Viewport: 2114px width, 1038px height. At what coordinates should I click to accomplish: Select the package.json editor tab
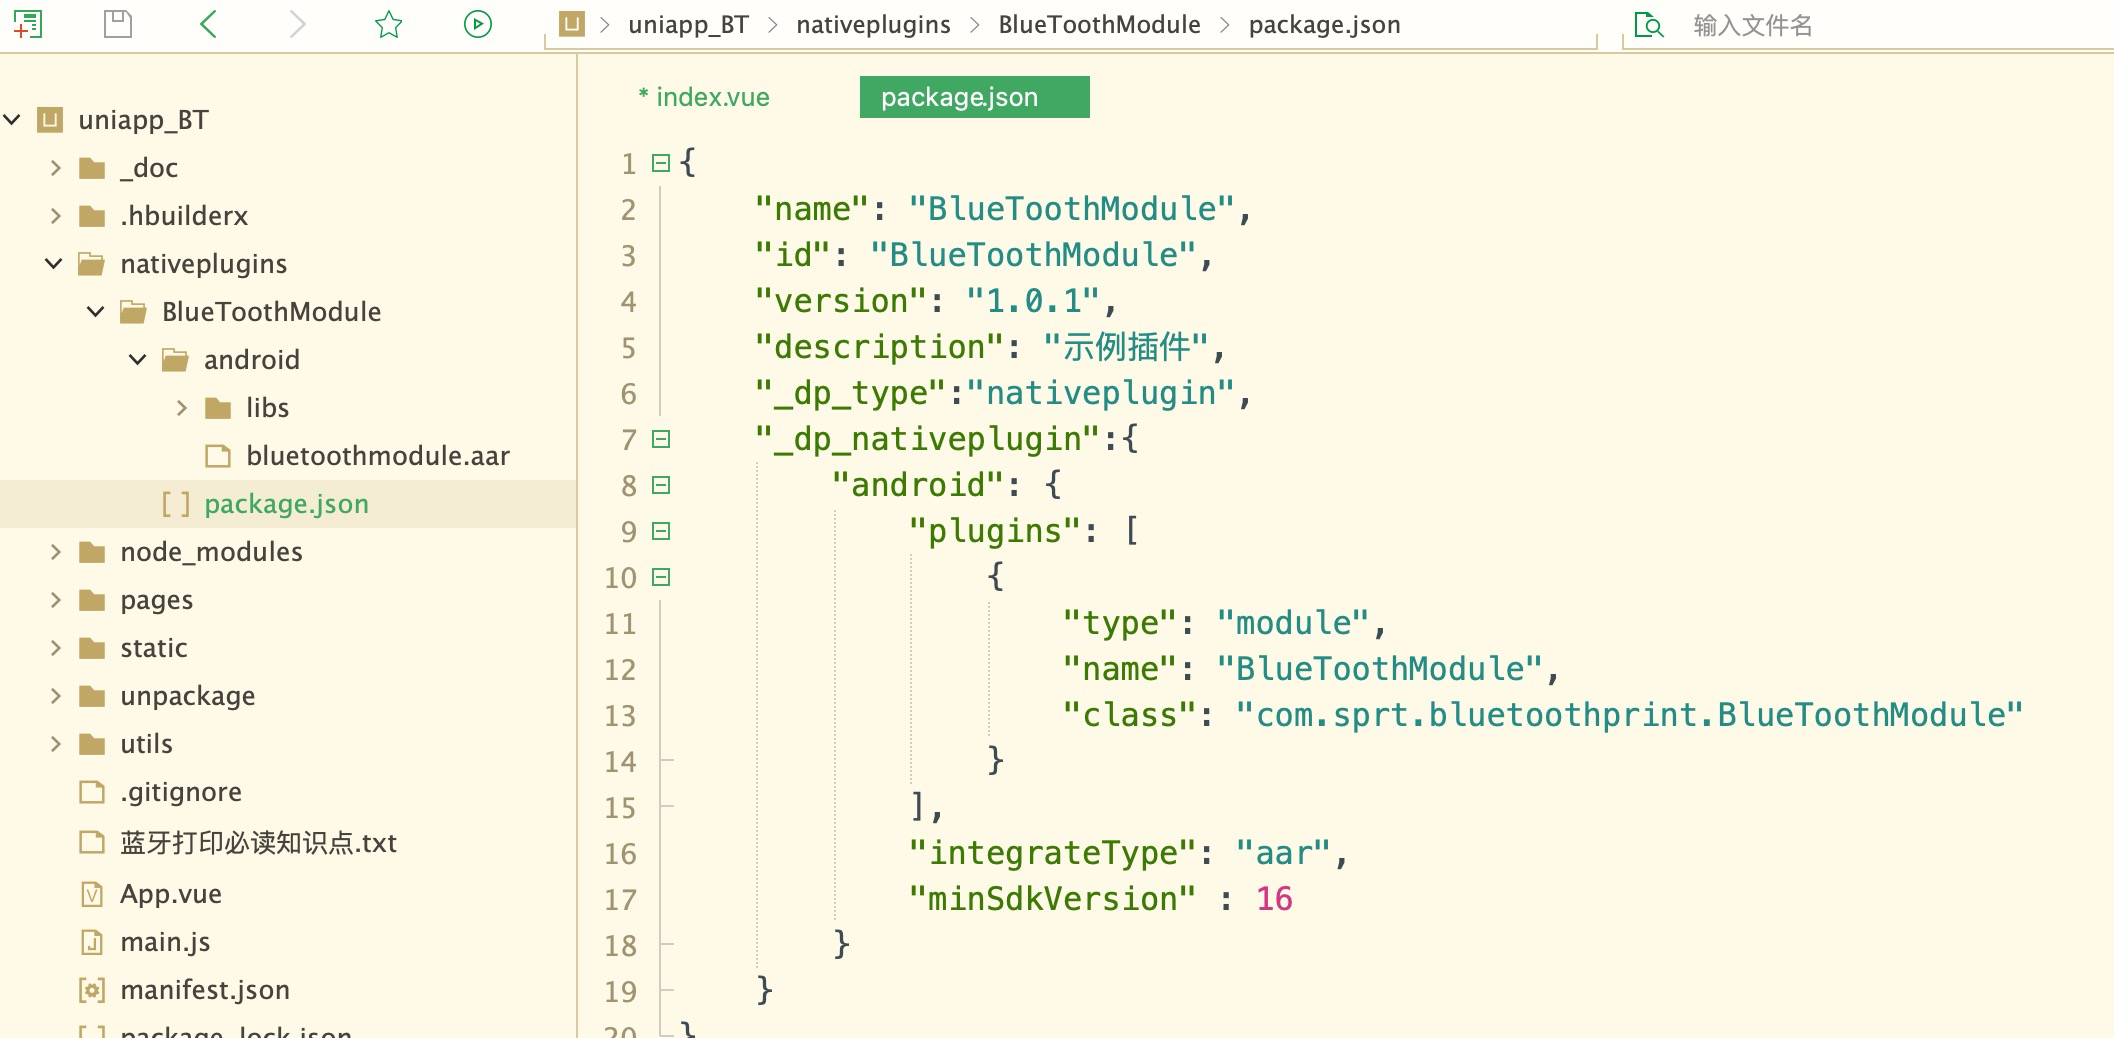pos(959,97)
